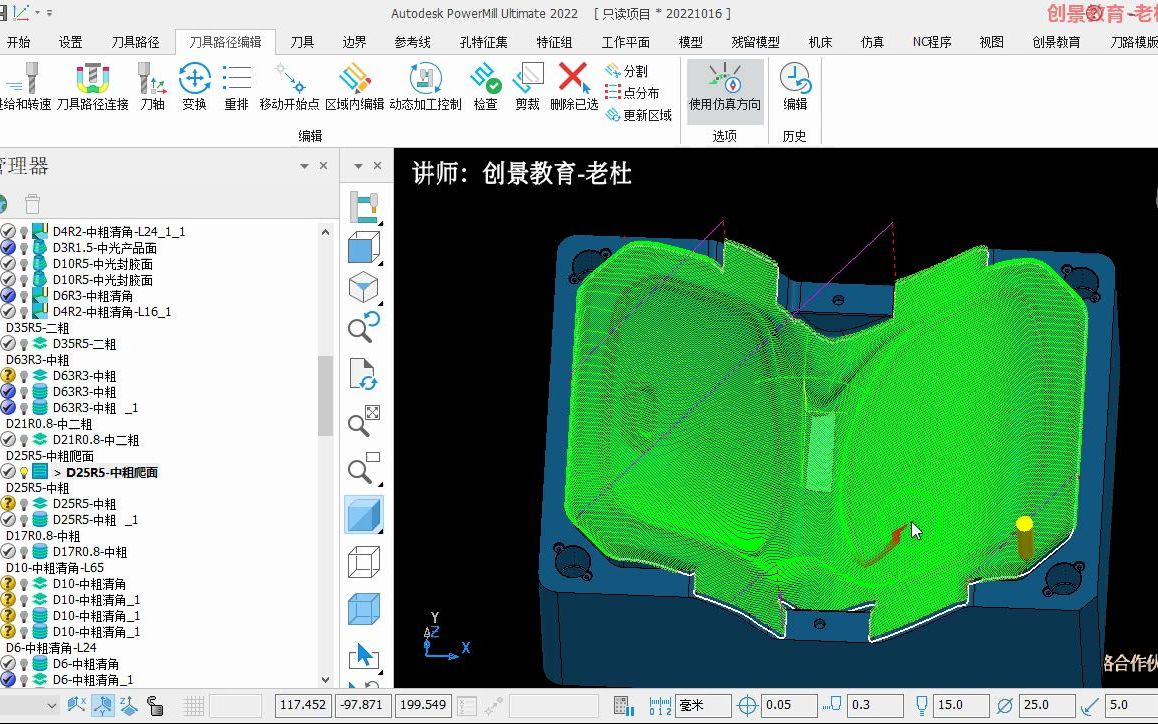Click the recycle bin icon in explorer
1158x724 pixels.
[x=32, y=203]
